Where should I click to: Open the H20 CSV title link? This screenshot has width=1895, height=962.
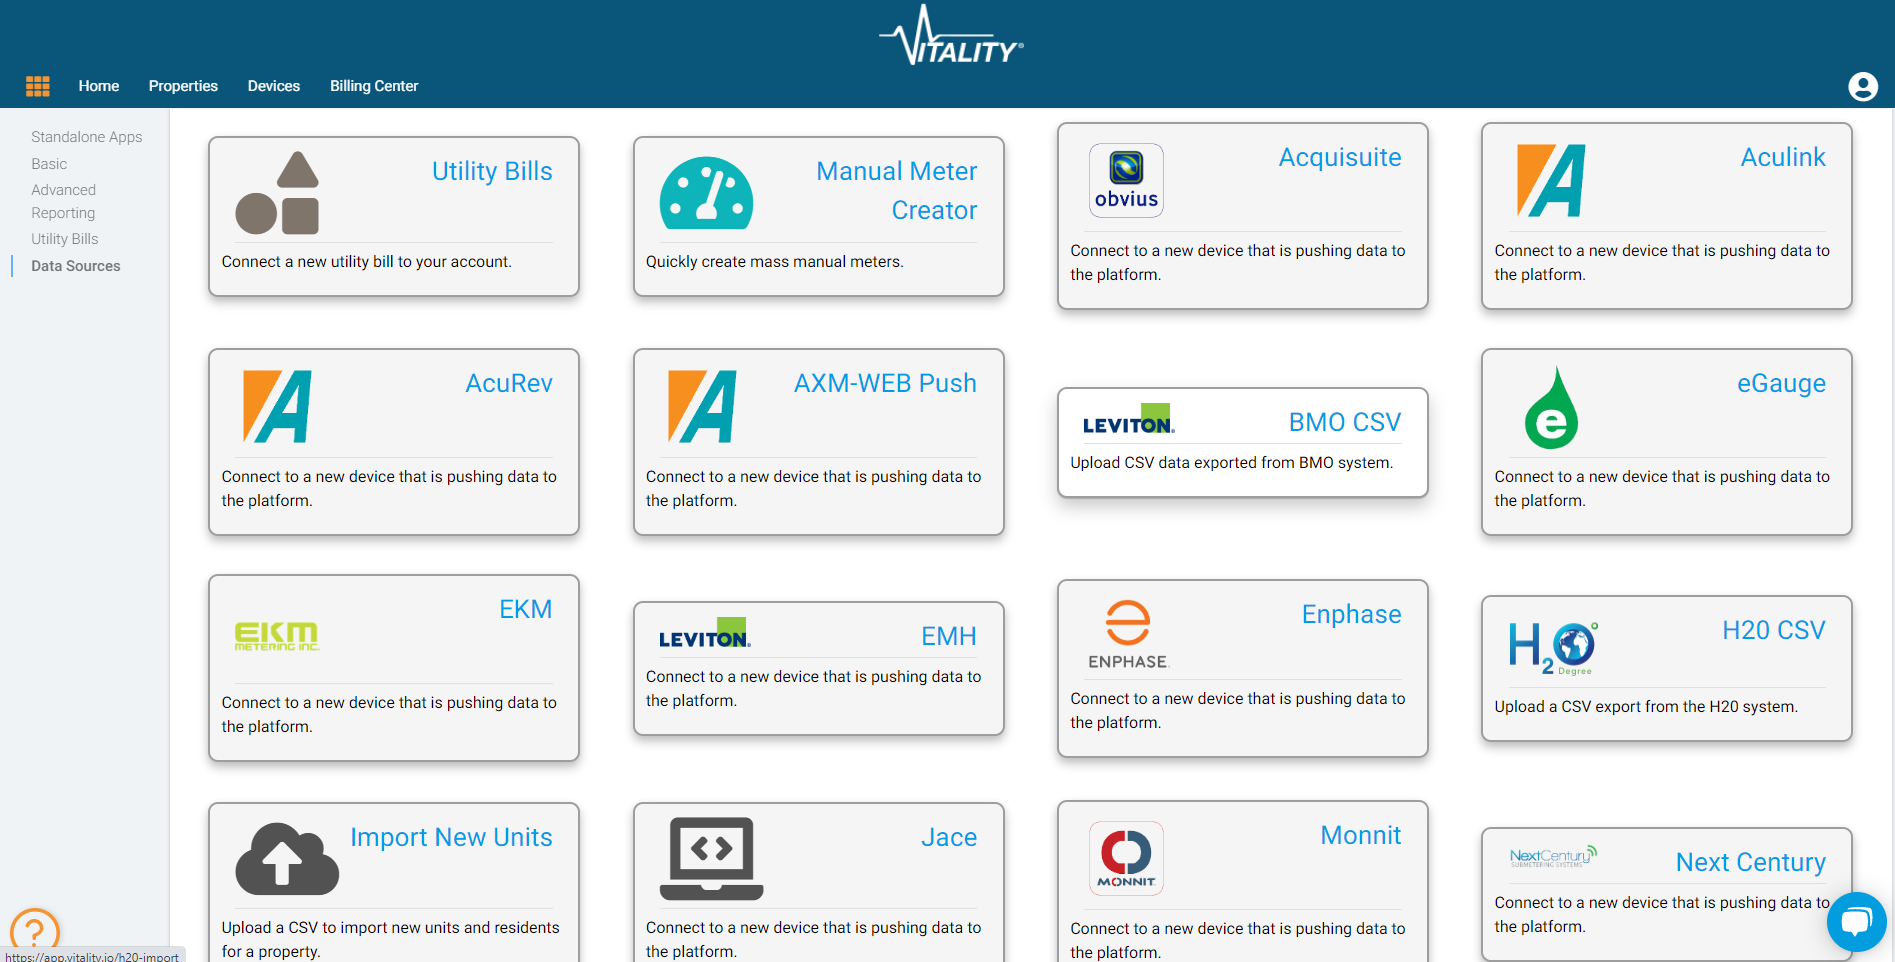(1774, 630)
